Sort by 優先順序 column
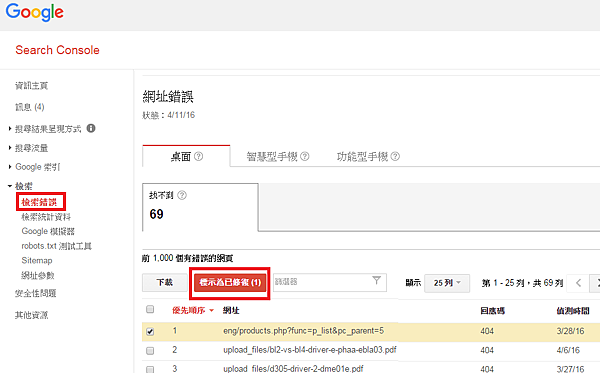Screen dimensions: 600x373 coord(192,310)
